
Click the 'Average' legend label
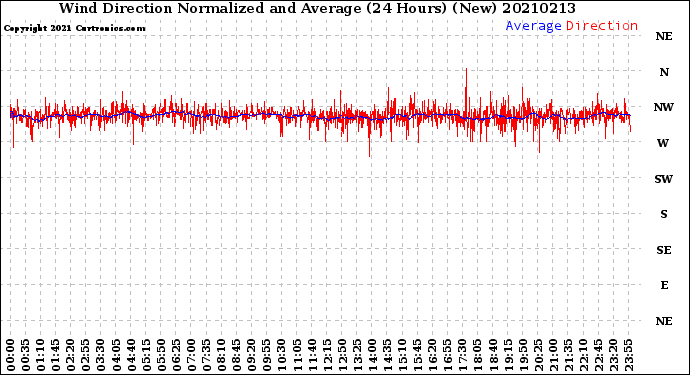tap(533, 26)
